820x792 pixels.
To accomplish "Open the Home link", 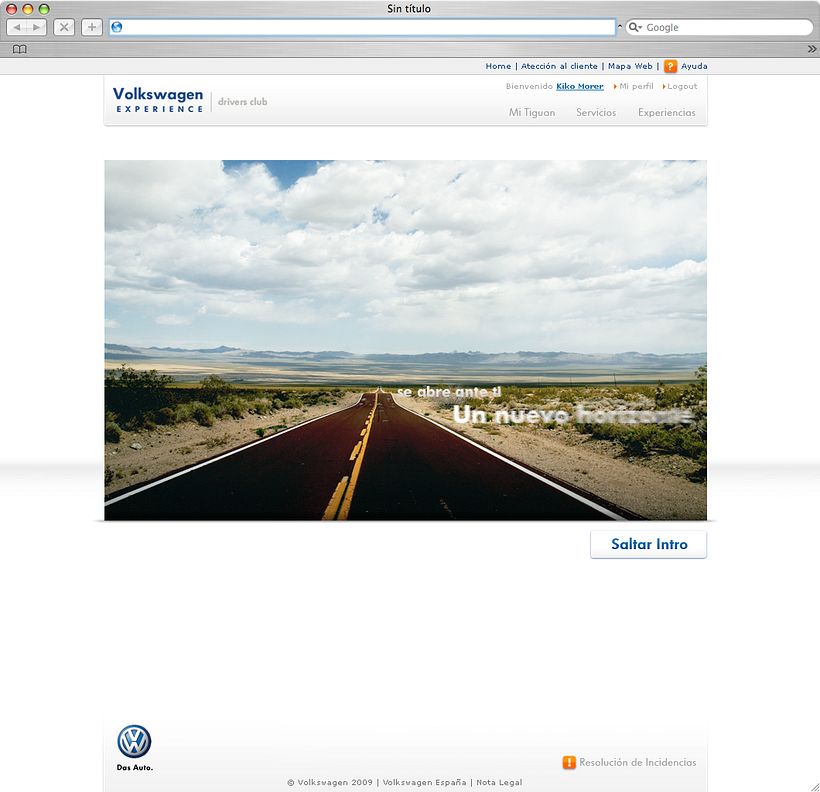I will [x=498, y=66].
